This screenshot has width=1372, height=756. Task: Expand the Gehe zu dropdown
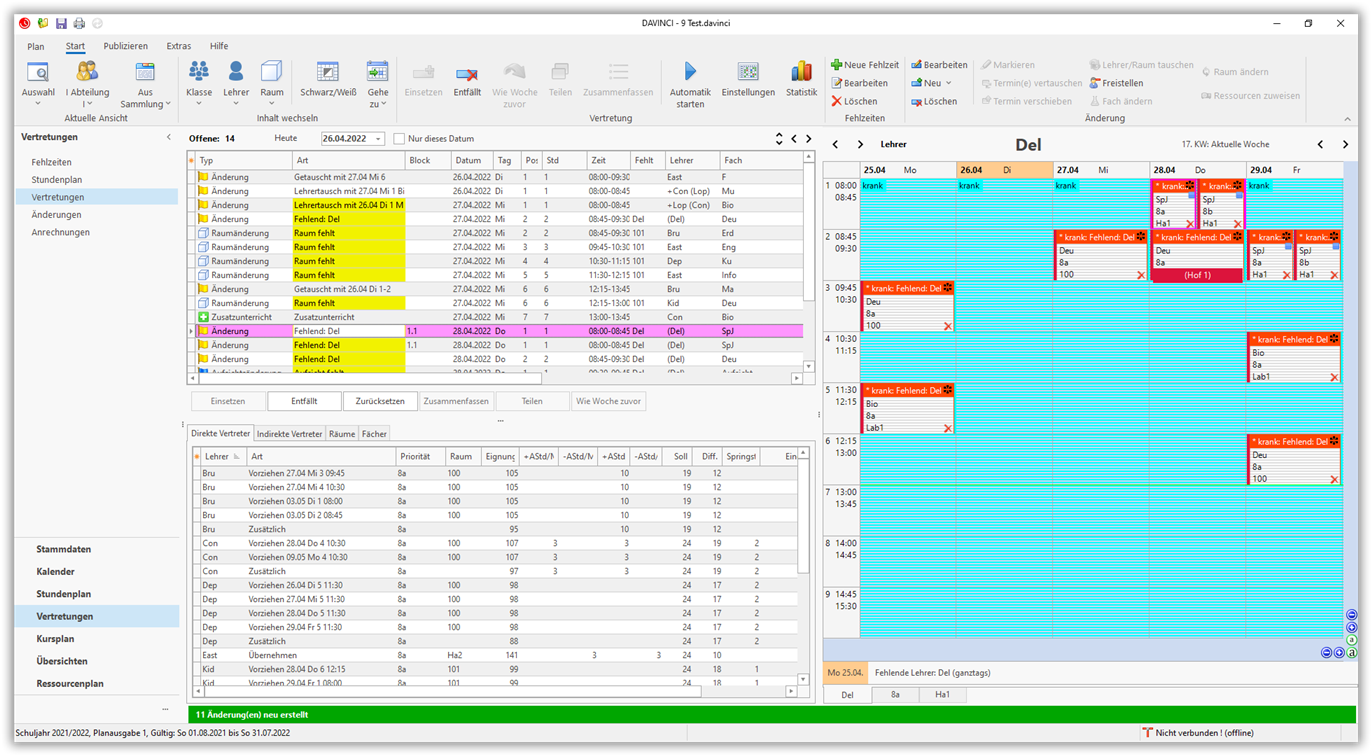[x=377, y=104]
